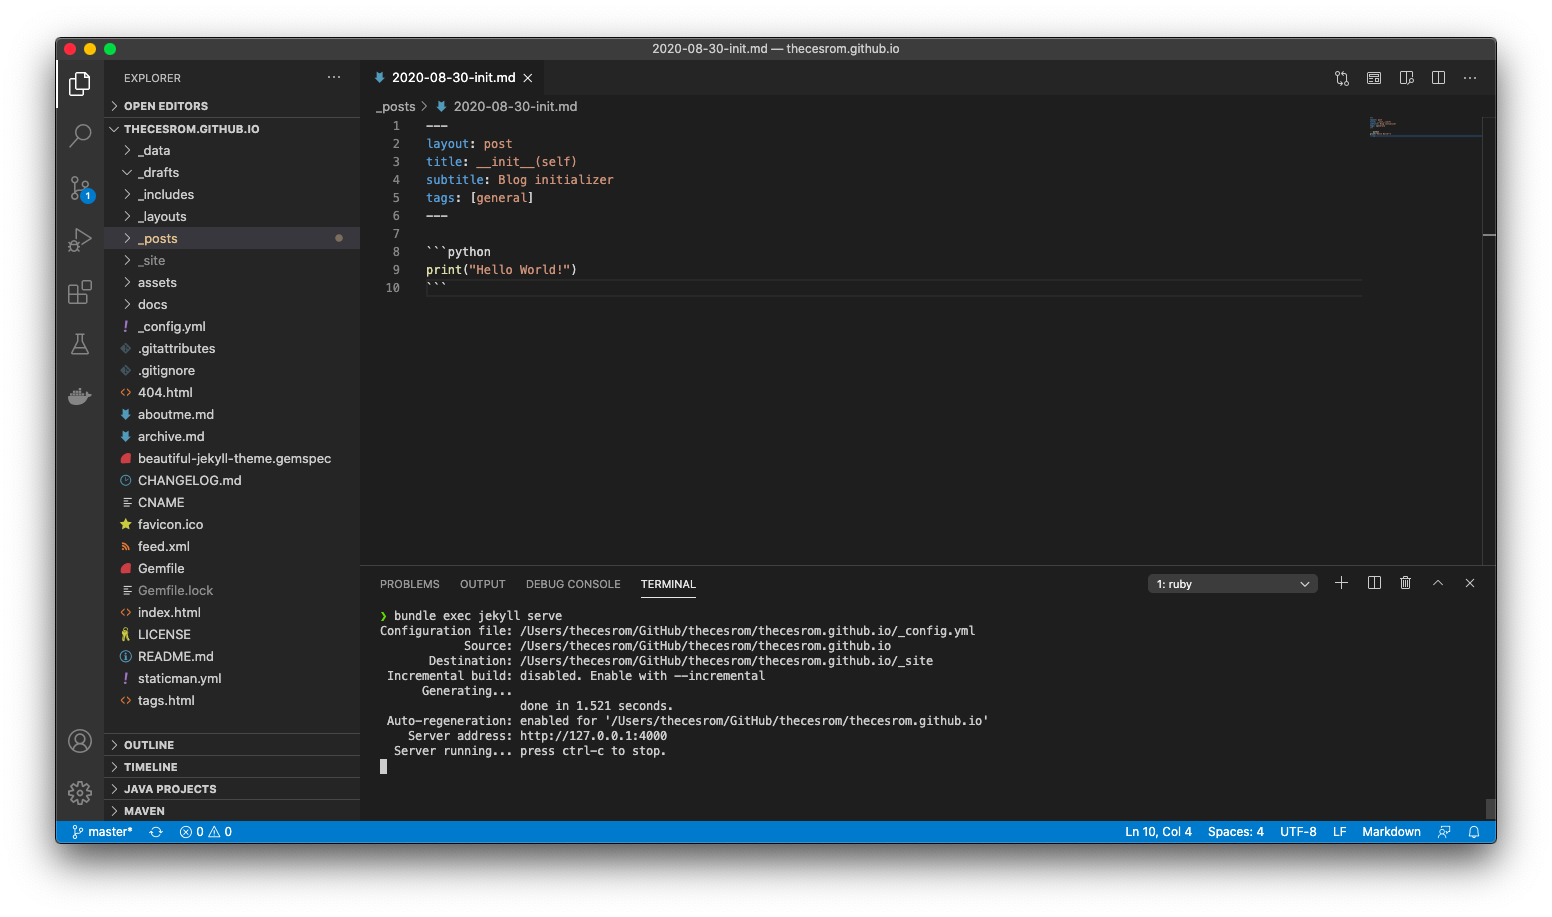Image resolution: width=1552 pixels, height=917 pixels.
Task: Split the editor right
Action: pos(1438,78)
